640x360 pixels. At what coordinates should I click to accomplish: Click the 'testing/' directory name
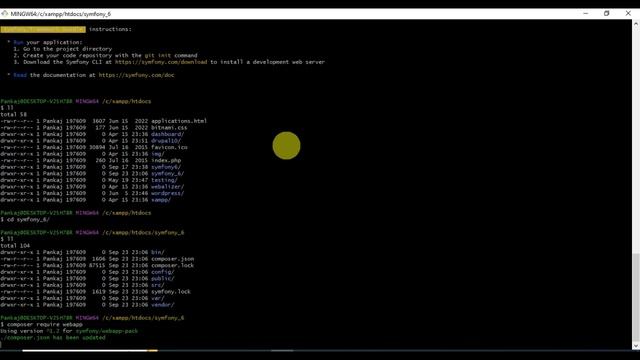pyautogui.click(x=164, y=180)
